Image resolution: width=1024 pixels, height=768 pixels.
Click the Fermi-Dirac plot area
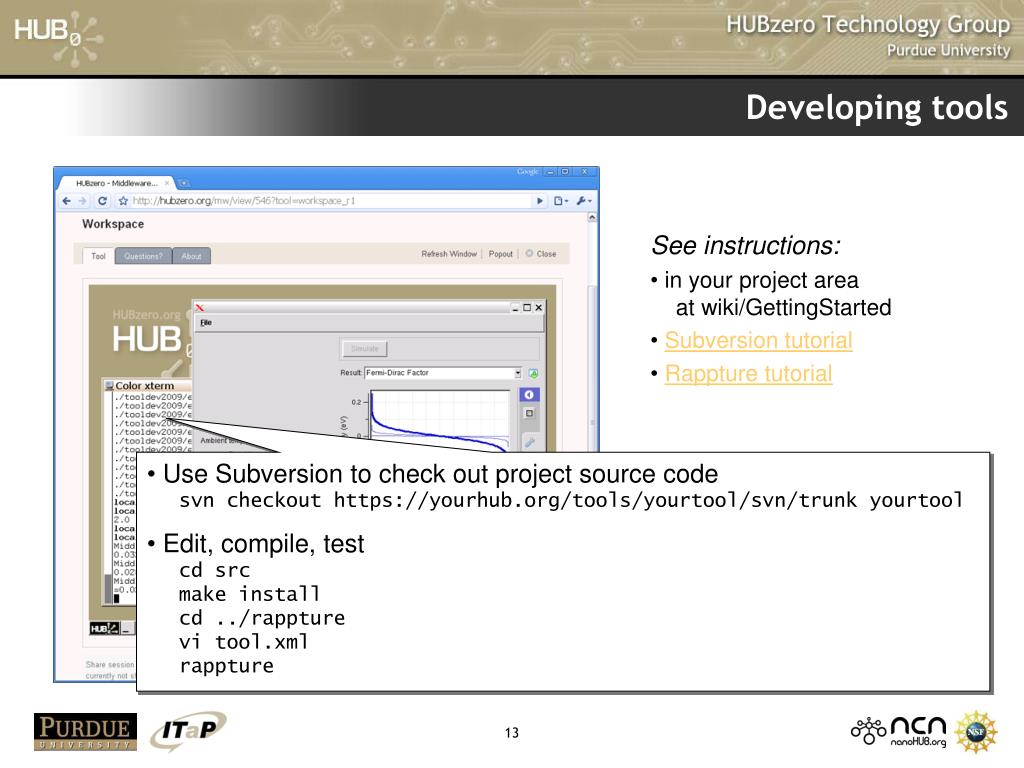tap(440, 421)
